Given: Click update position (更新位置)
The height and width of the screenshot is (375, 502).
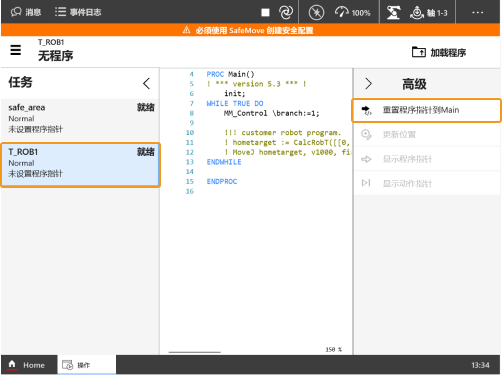Looking at the screenshot, I should point(426,134).
